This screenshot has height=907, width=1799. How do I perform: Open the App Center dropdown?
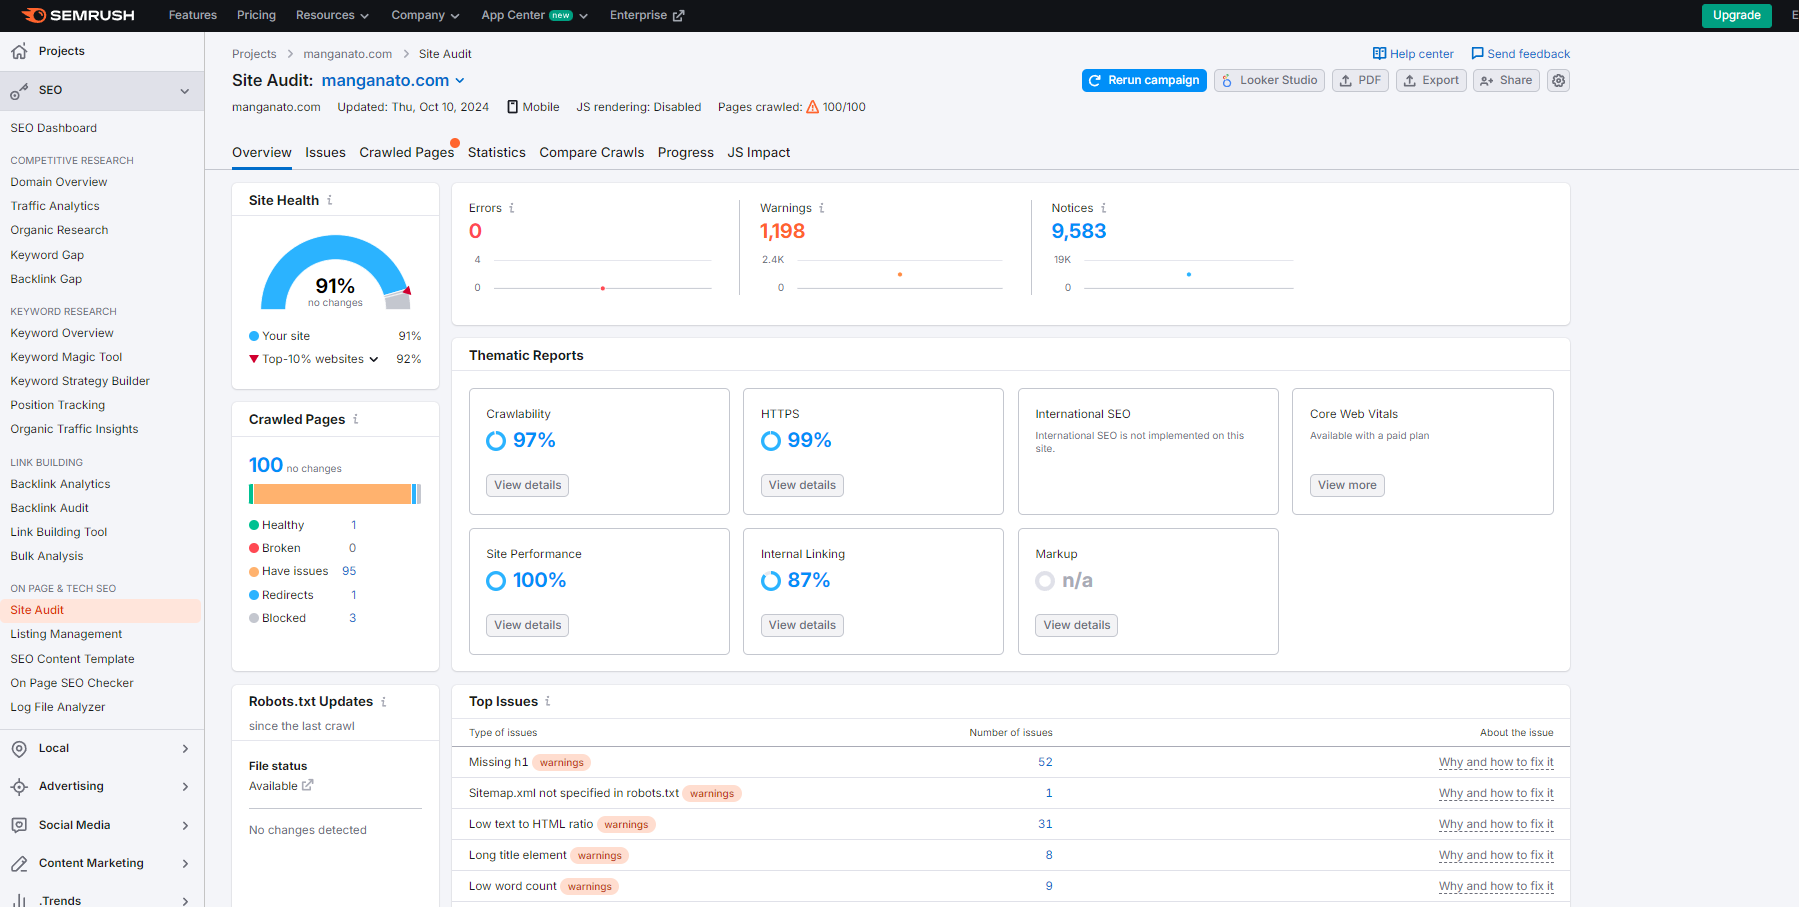pyautogui.click(x=534, y=15)
